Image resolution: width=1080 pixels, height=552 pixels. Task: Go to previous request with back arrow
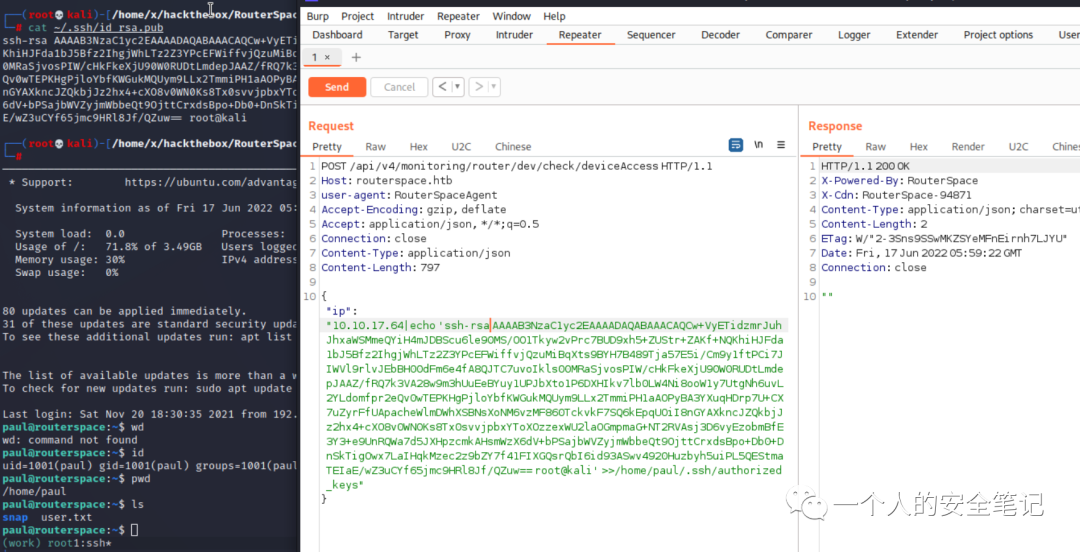click(442, 87)
